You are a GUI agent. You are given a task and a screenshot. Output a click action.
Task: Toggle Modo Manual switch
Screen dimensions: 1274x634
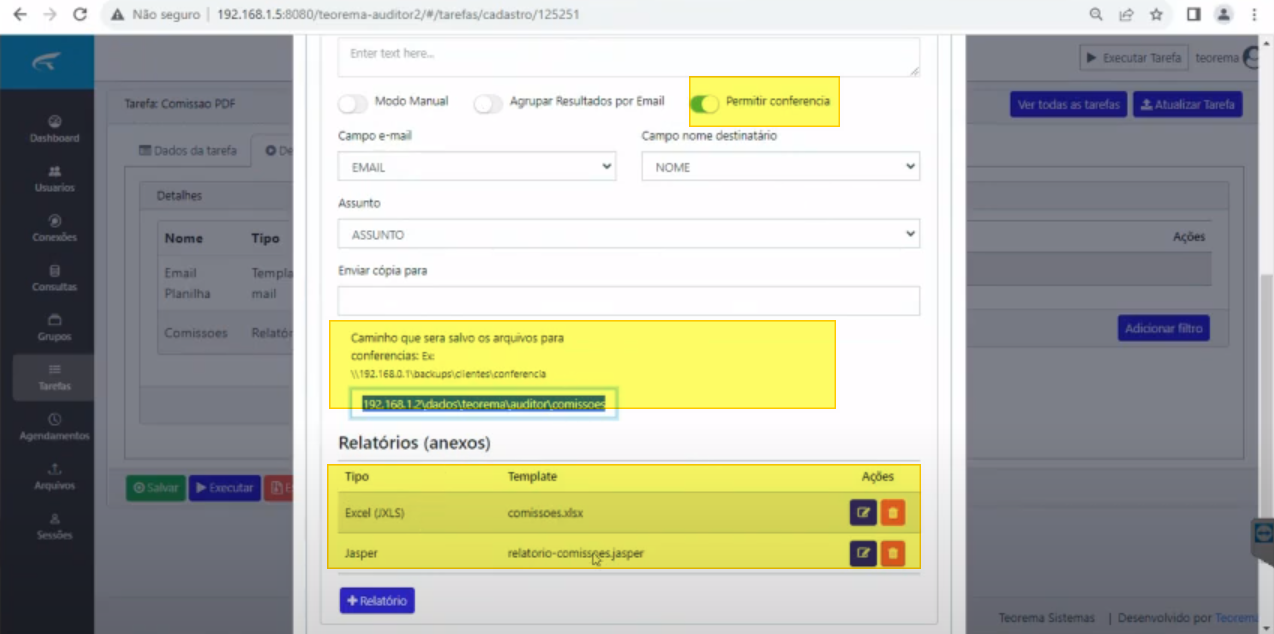click(x=353, y=103)
